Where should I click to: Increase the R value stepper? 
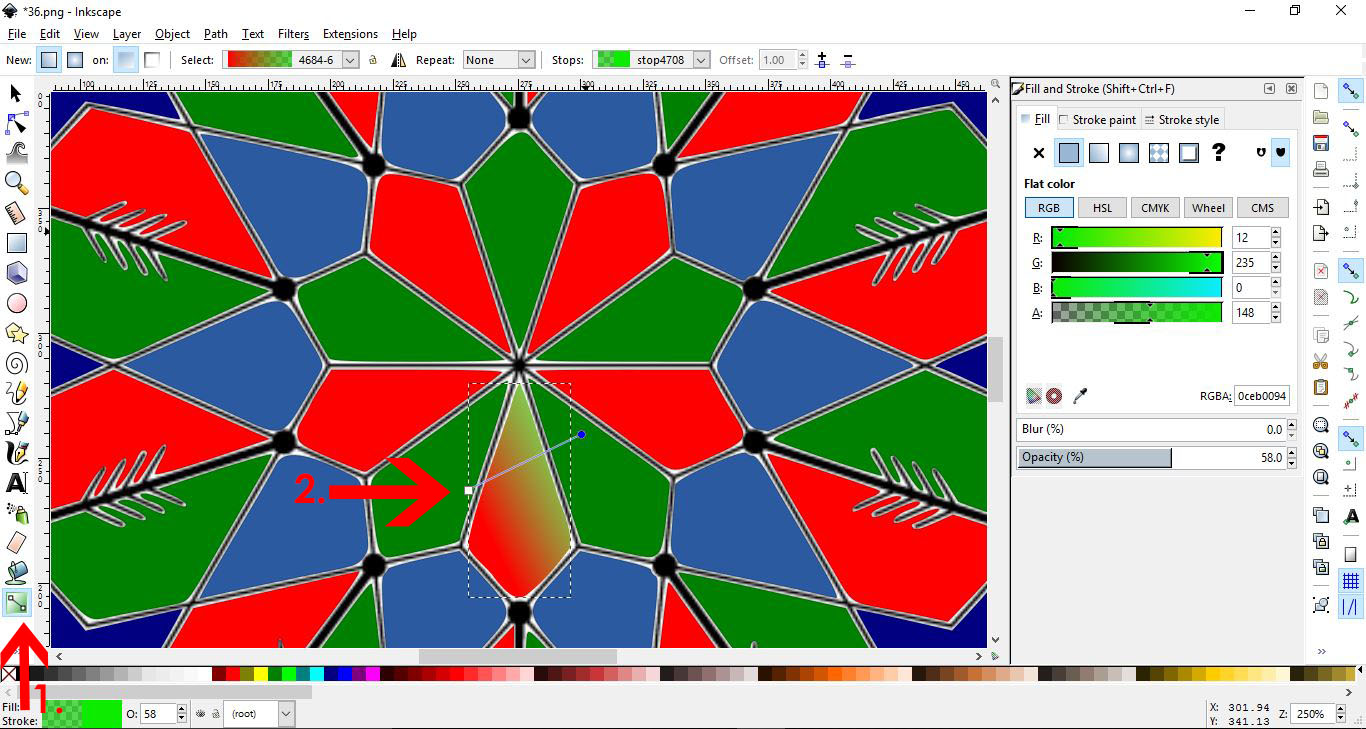coord(1276,233)
